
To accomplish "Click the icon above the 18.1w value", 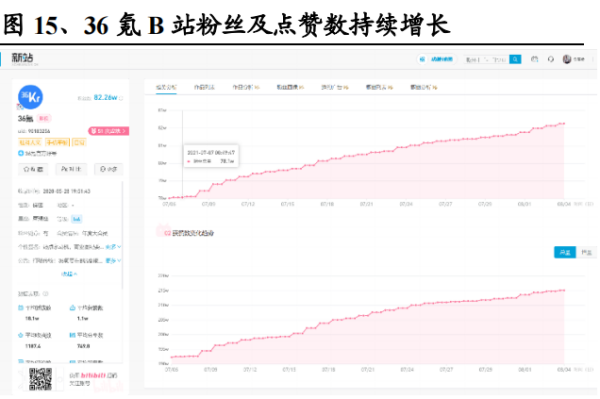I will click(21, 308).
